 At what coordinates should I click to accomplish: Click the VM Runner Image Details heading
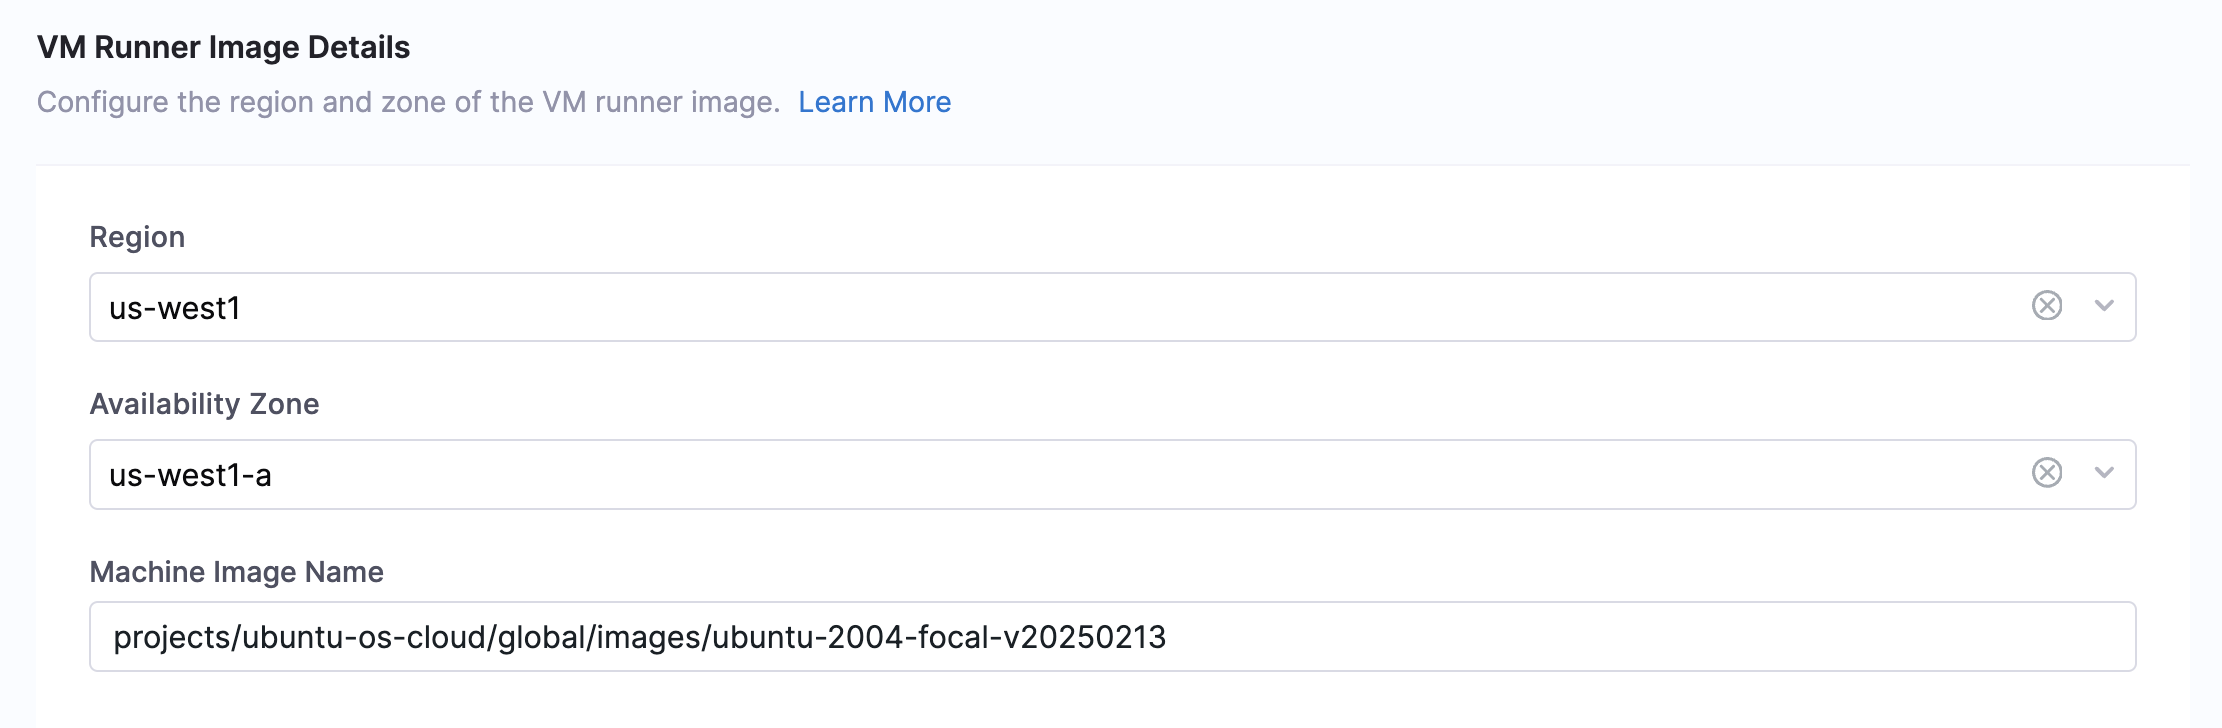223,47
